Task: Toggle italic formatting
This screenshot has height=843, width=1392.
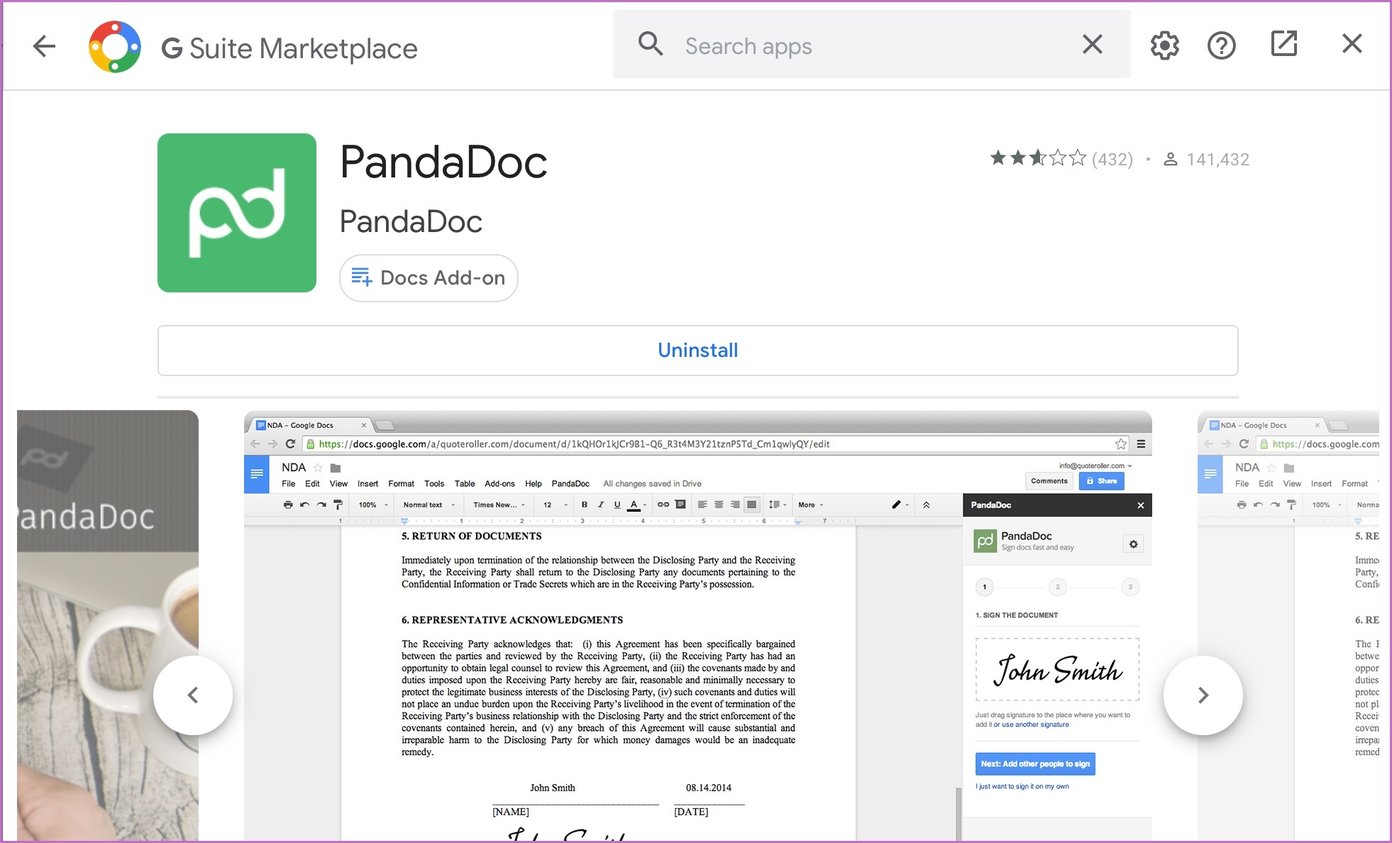Action: (600, 505)
